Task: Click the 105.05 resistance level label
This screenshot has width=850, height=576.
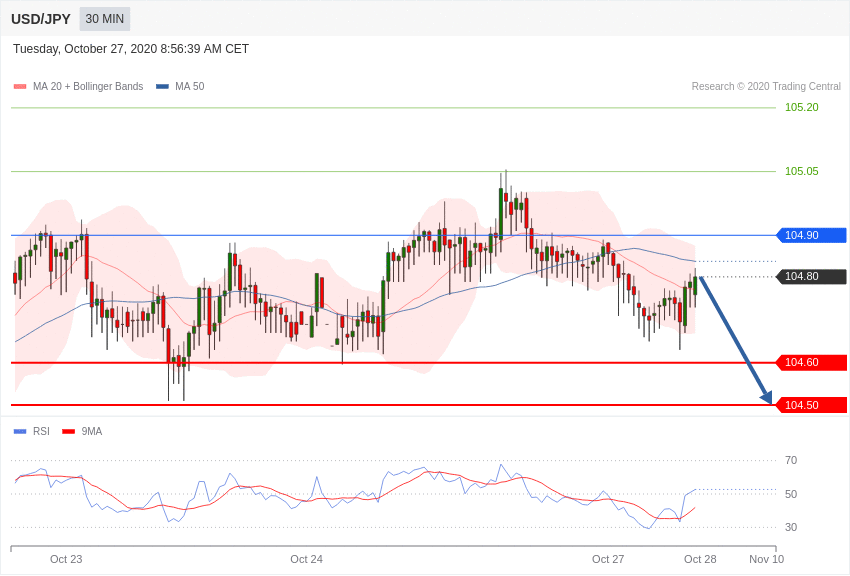Action: (802, 171)
